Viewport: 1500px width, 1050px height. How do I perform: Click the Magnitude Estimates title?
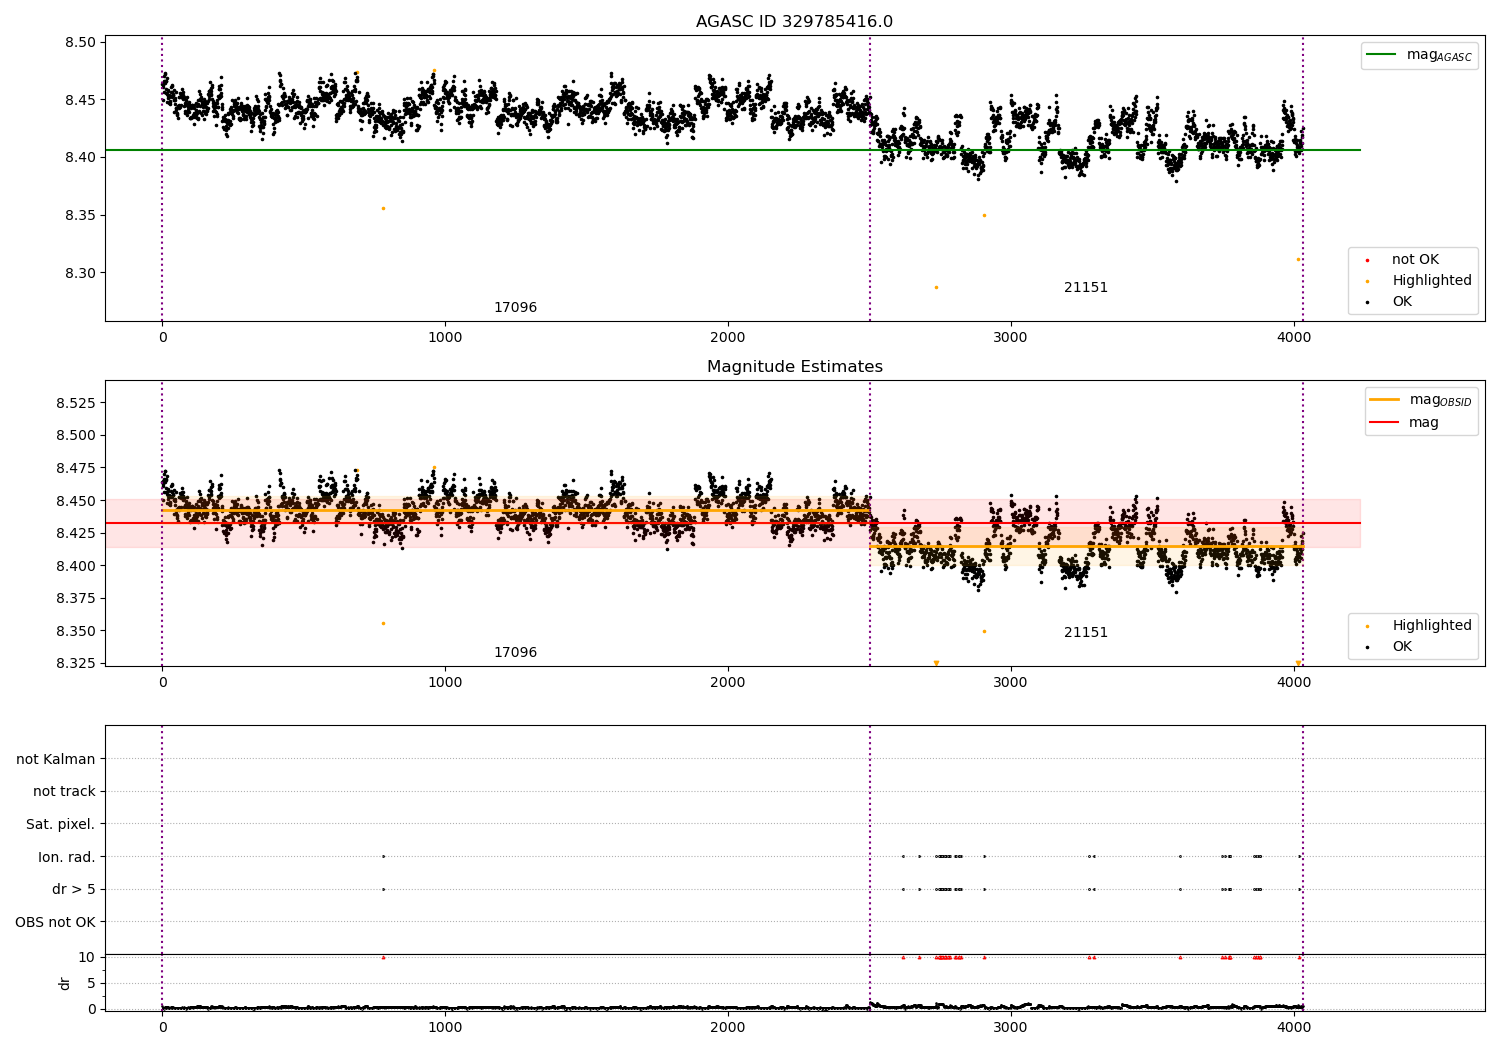coord(795,367)
